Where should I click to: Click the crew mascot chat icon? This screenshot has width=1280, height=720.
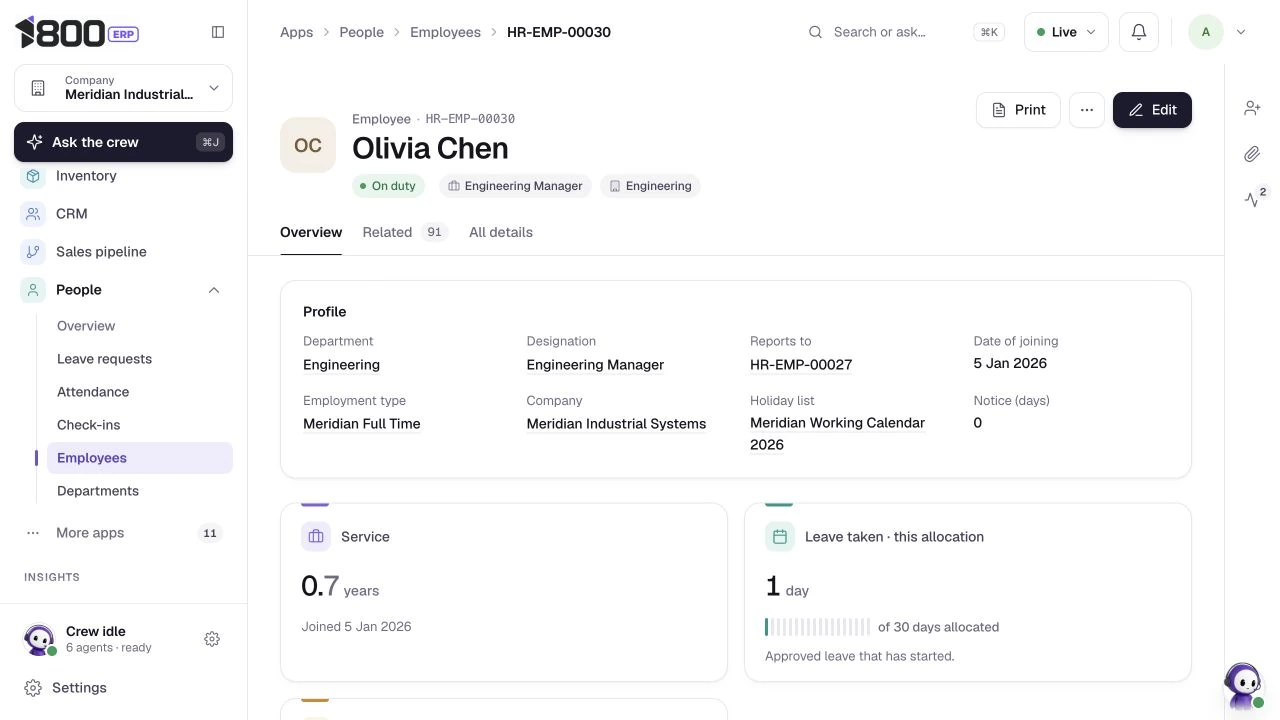click(1243, 685)
